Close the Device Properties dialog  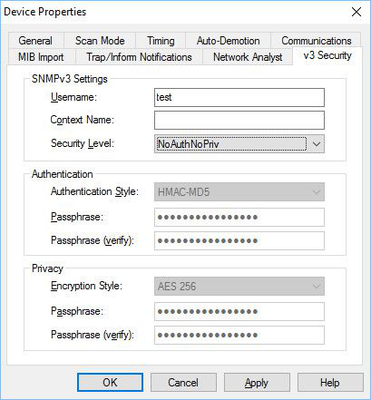(356, 12)
